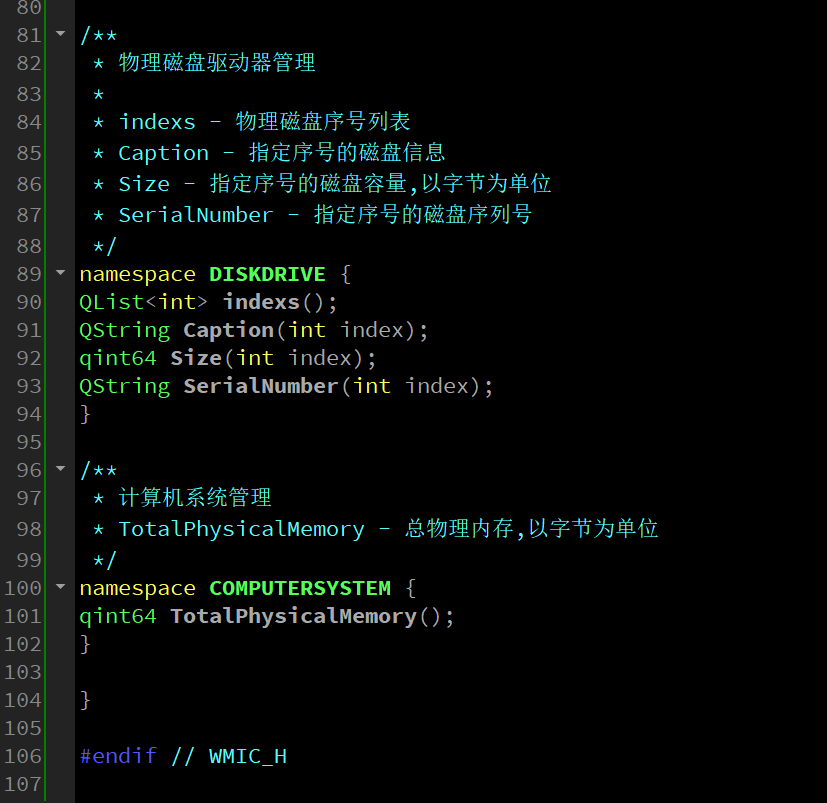Image resolution: width=827 pixels, height=803 pixels.
Task: Collapse the COMPUTERSYSTEM namespace fold arrow
Action: coord(61,587)
